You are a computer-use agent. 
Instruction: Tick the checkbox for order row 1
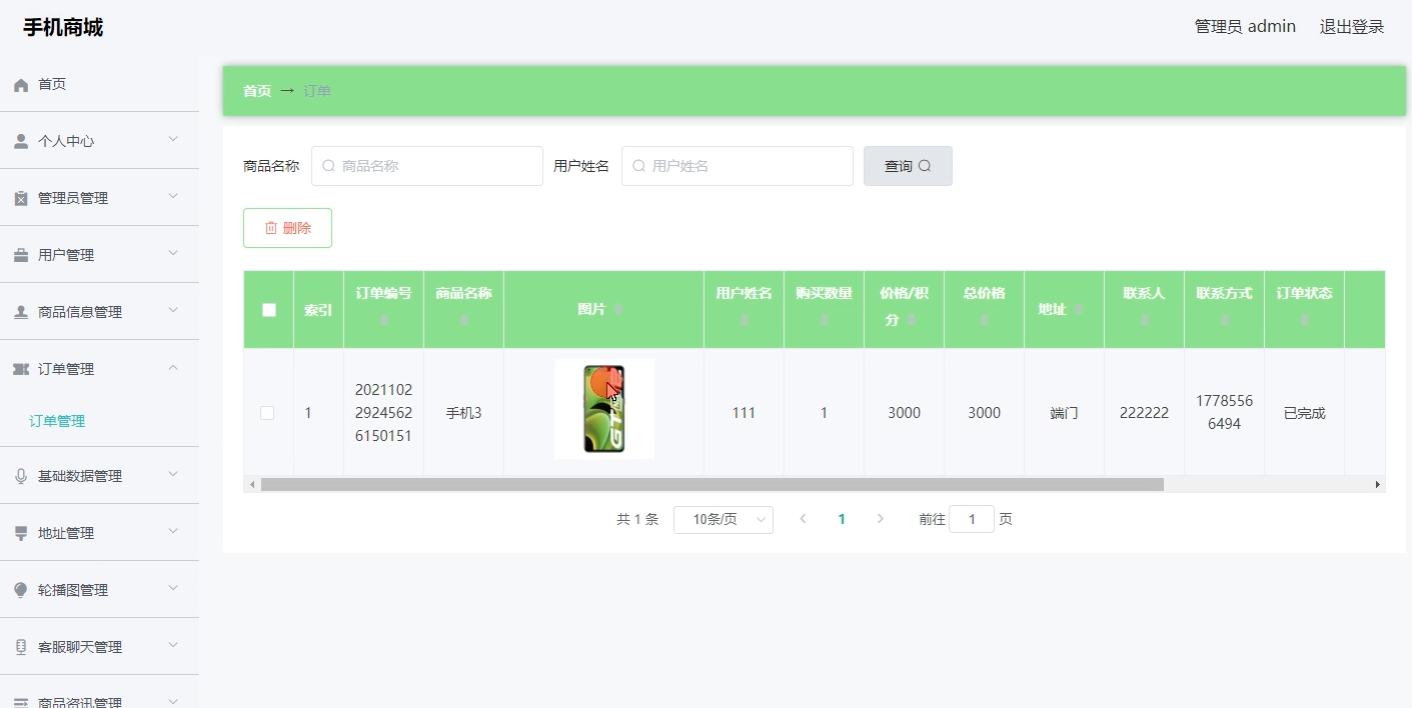coord(267,413)
